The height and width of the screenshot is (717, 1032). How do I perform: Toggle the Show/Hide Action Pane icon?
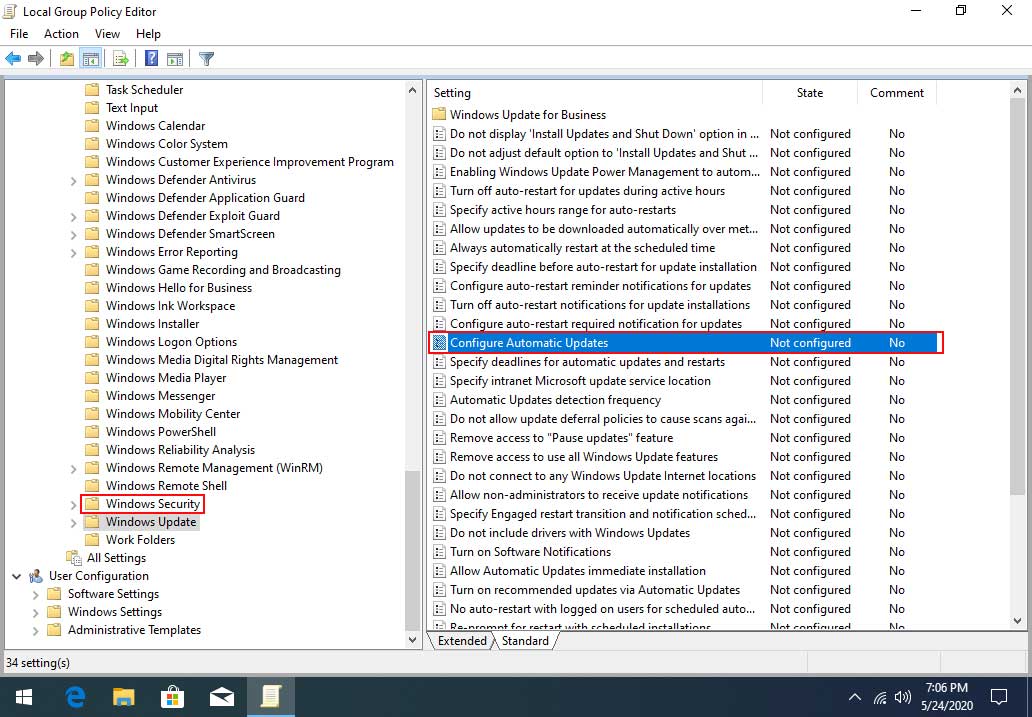(x=174, y=59)
